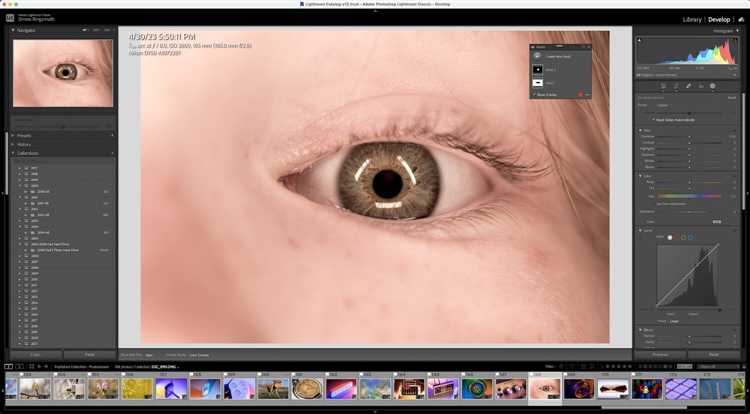Select the yellow flower filmstrip thumbnail

(x=136, y=389)
